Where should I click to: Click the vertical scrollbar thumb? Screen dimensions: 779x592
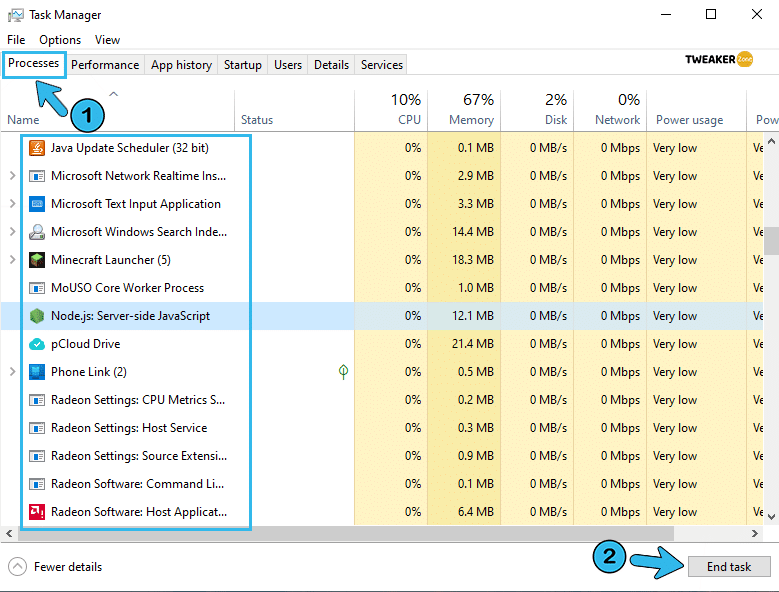click(x=771, y=240)
